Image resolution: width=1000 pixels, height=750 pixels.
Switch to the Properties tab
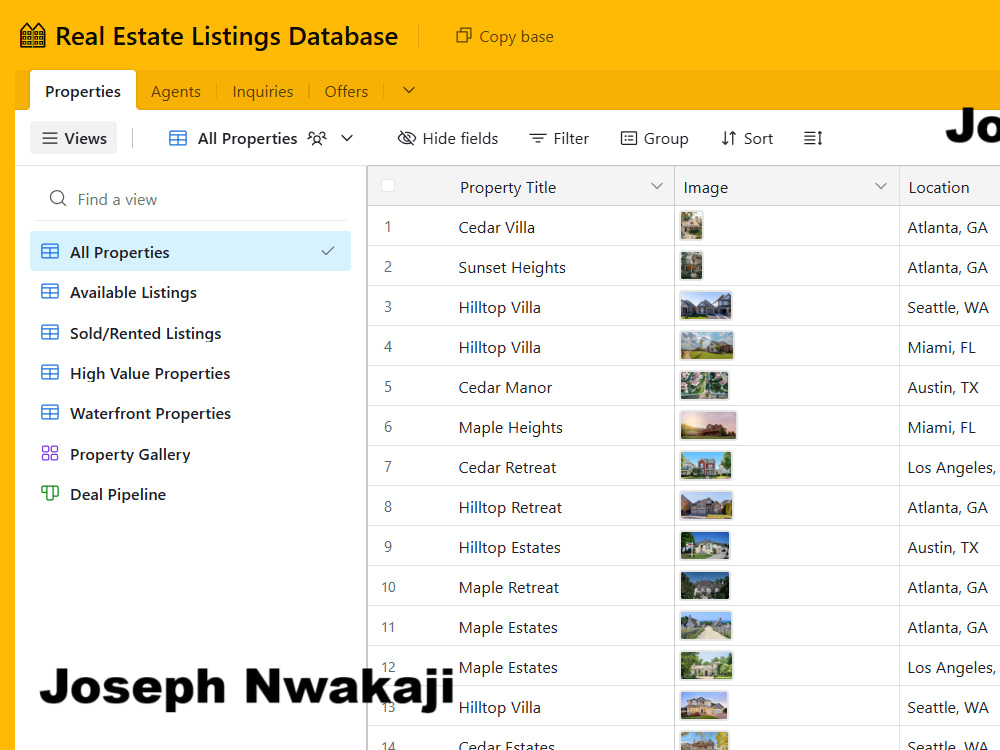tap(83, 91)
